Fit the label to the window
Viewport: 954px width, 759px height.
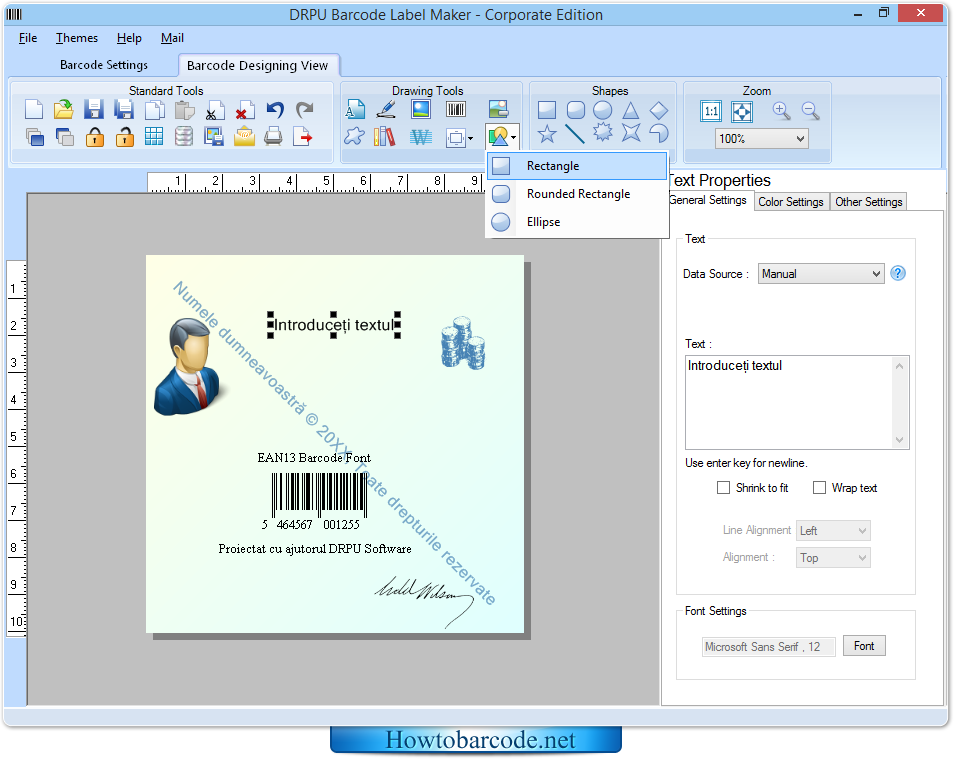(x=742, y=111)
